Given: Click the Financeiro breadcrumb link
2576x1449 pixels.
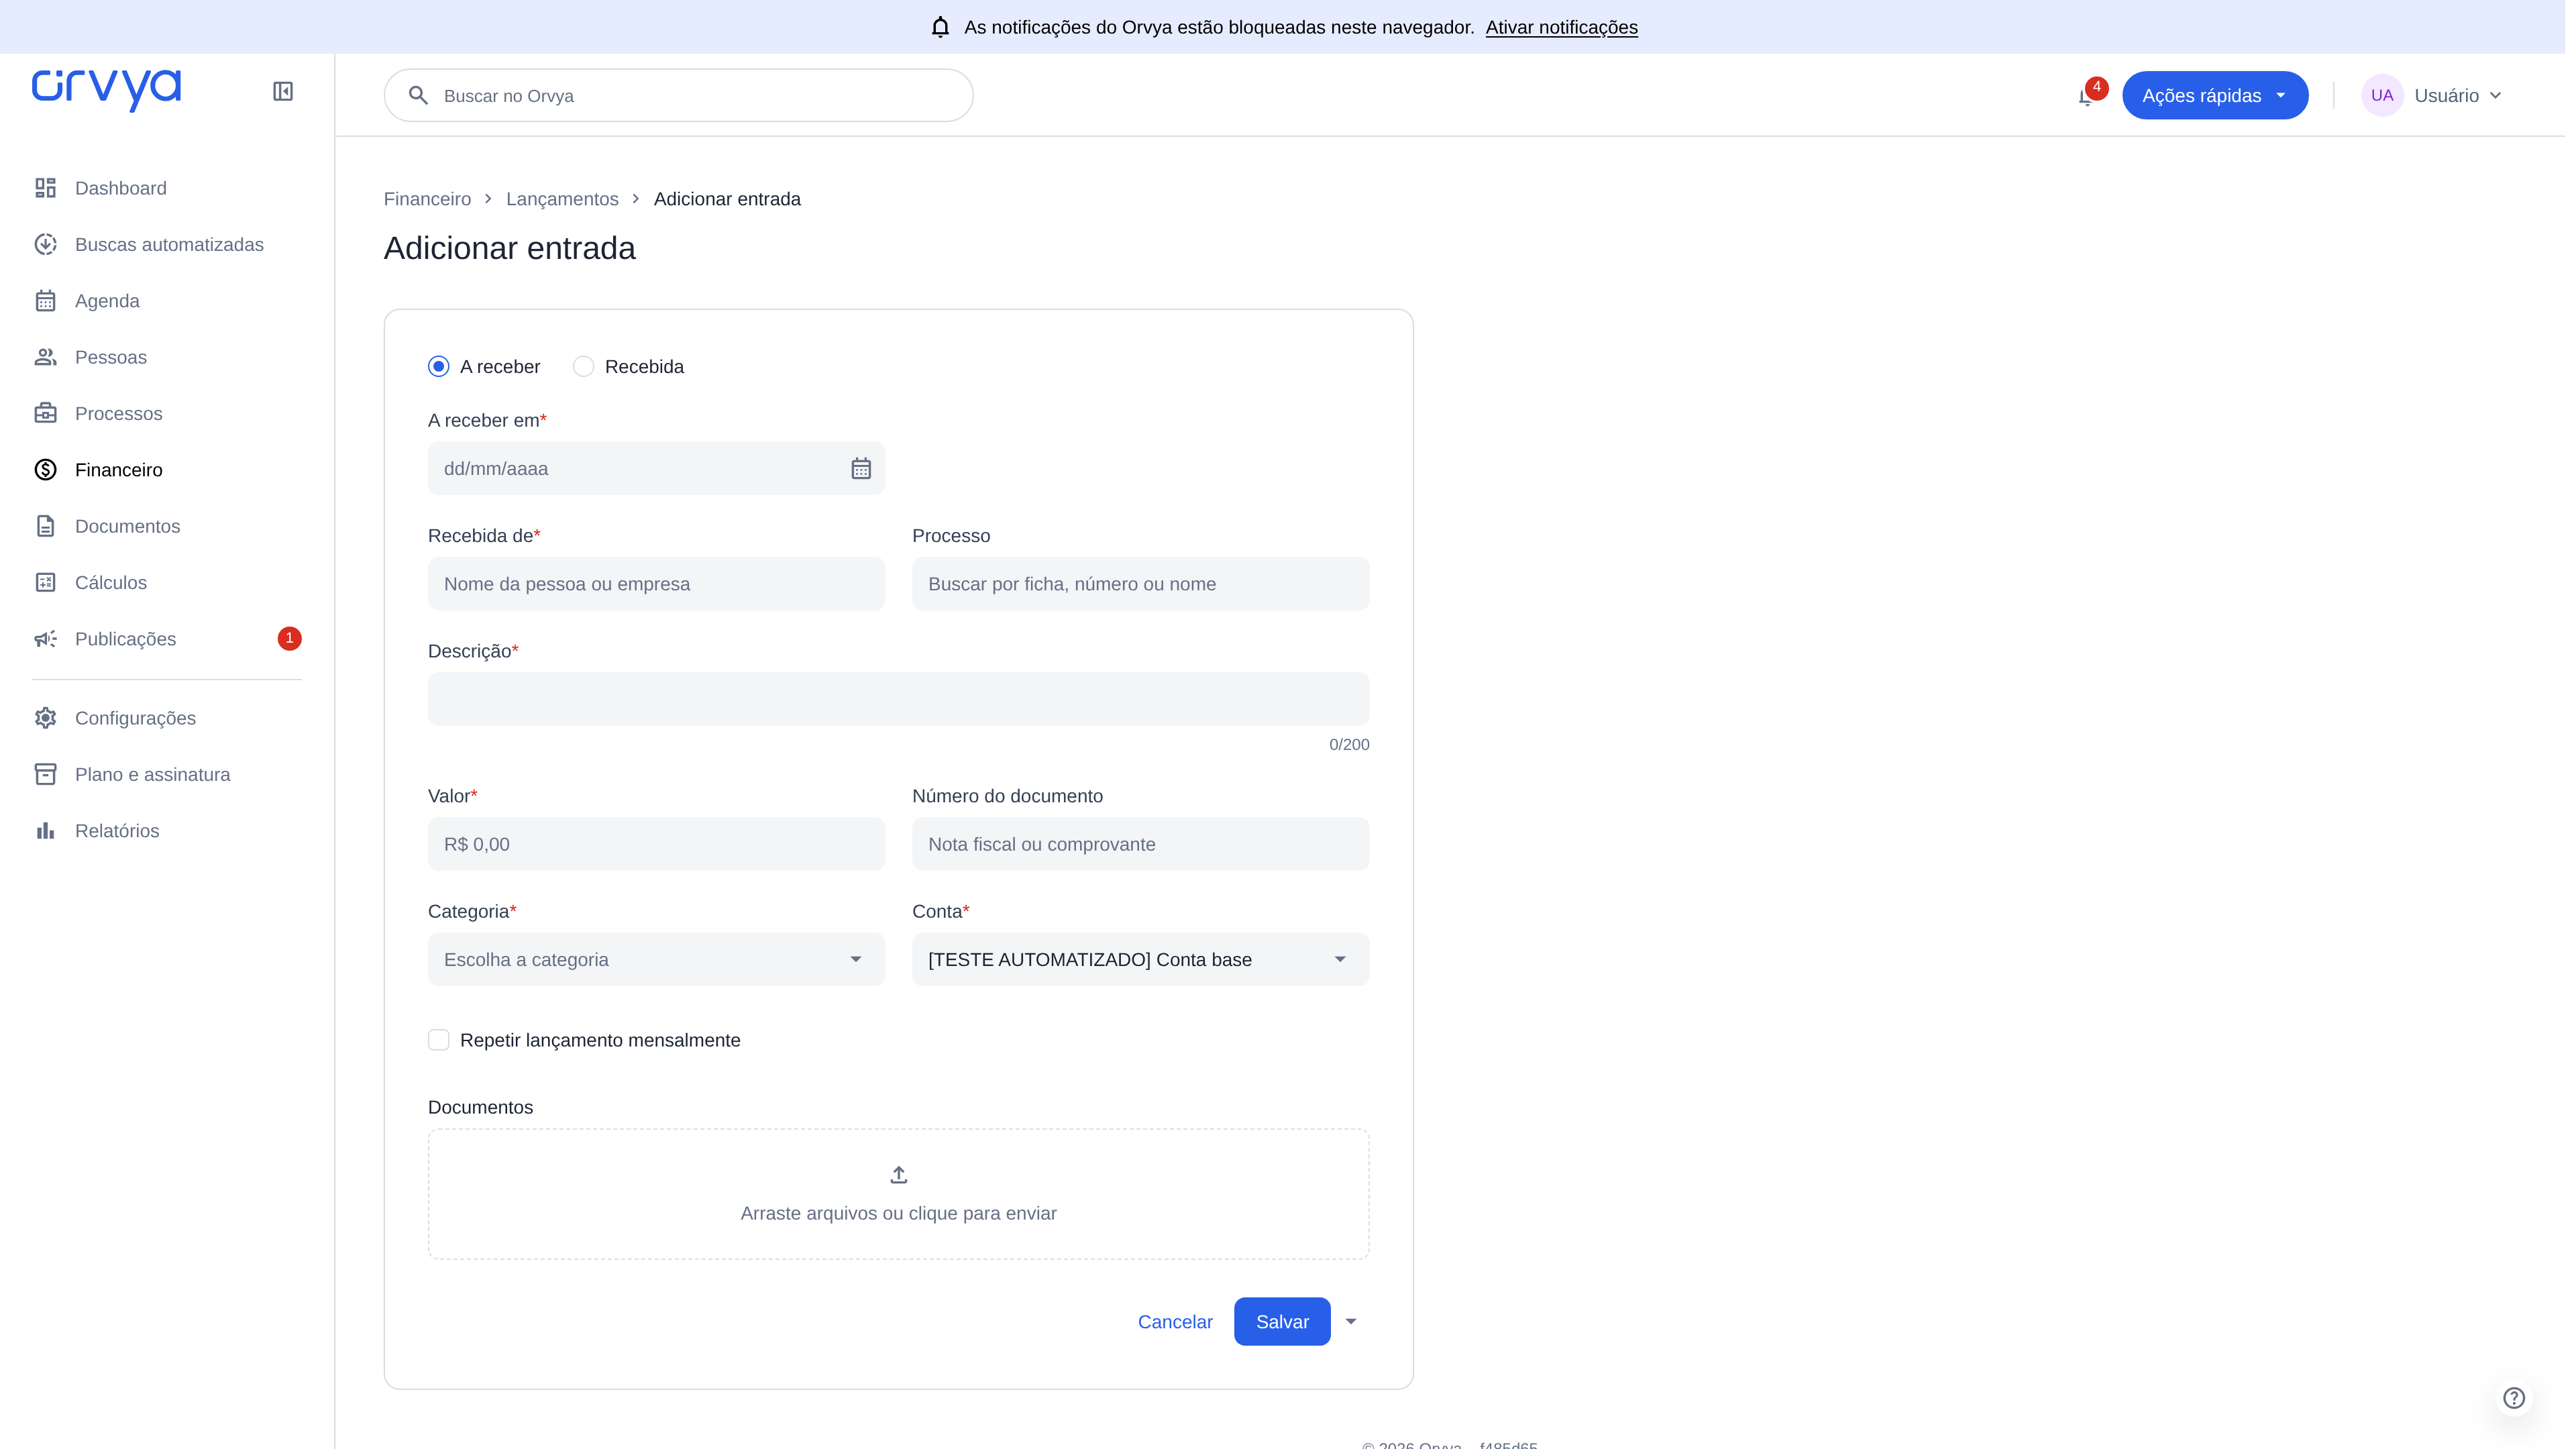Looking at the screenshot, I should click(x=427, y=199).
